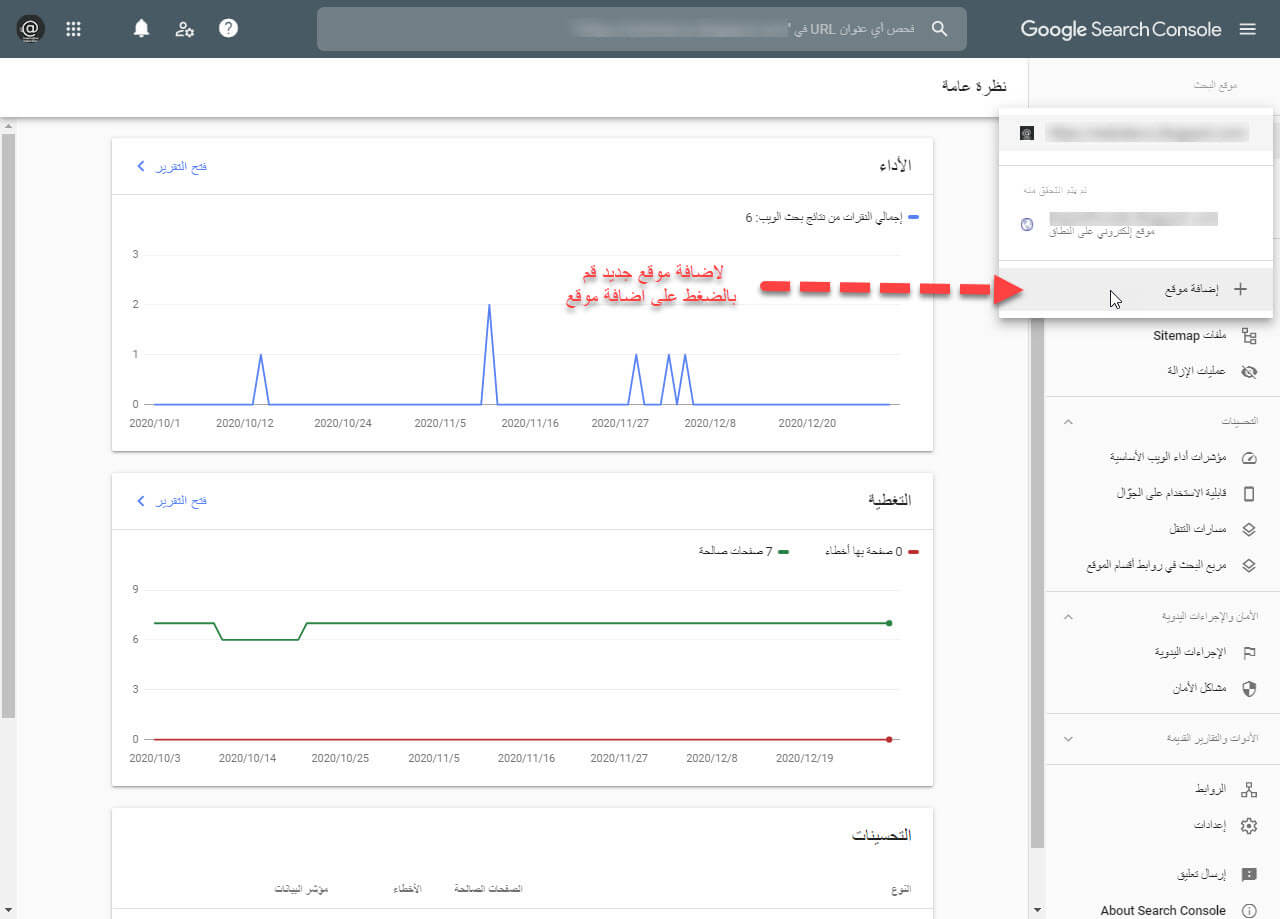Click the submit feedback icon
The width and height of the screenshot is (1280, 919).
click(1248, 874)
